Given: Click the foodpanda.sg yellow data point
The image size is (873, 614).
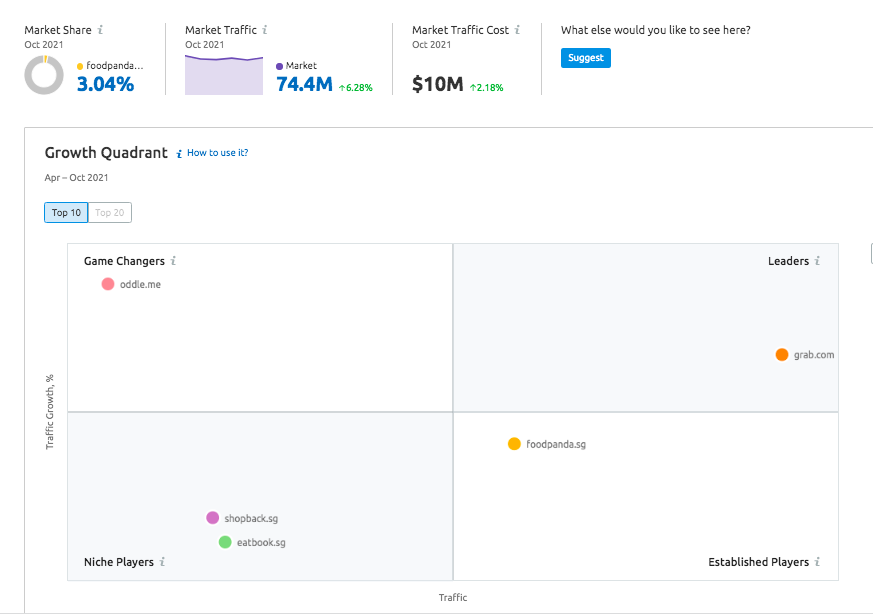Looking at the screenshot, I should coord(514,444).
